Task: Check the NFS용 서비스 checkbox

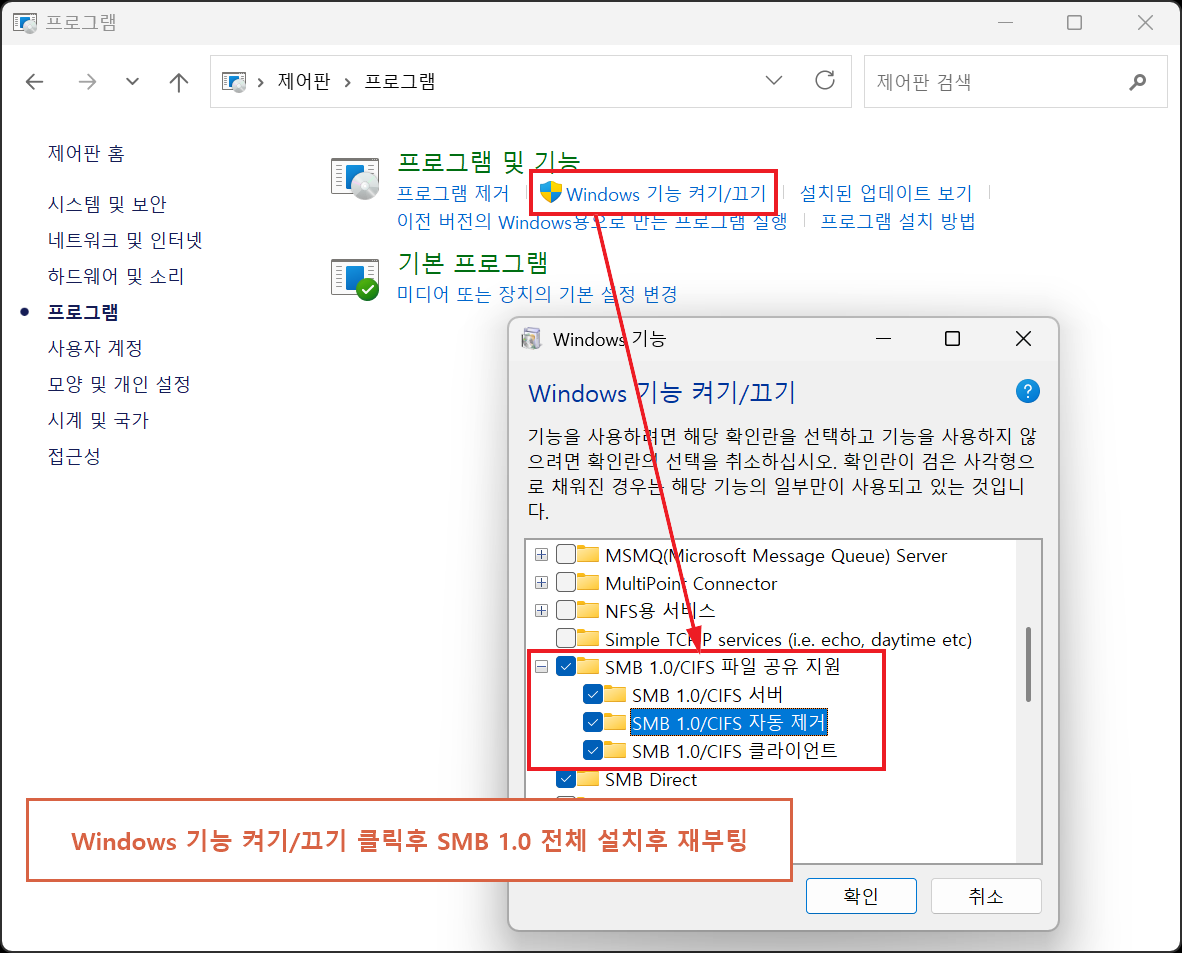Action: coord(566,611)
